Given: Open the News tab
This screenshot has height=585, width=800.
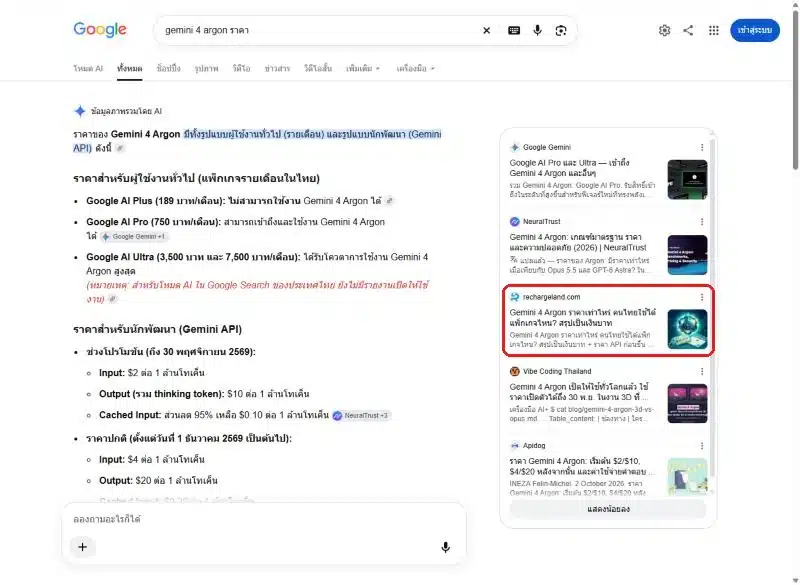Looking at the screenshot, I should pyautogui.click(x=277, y=68).
